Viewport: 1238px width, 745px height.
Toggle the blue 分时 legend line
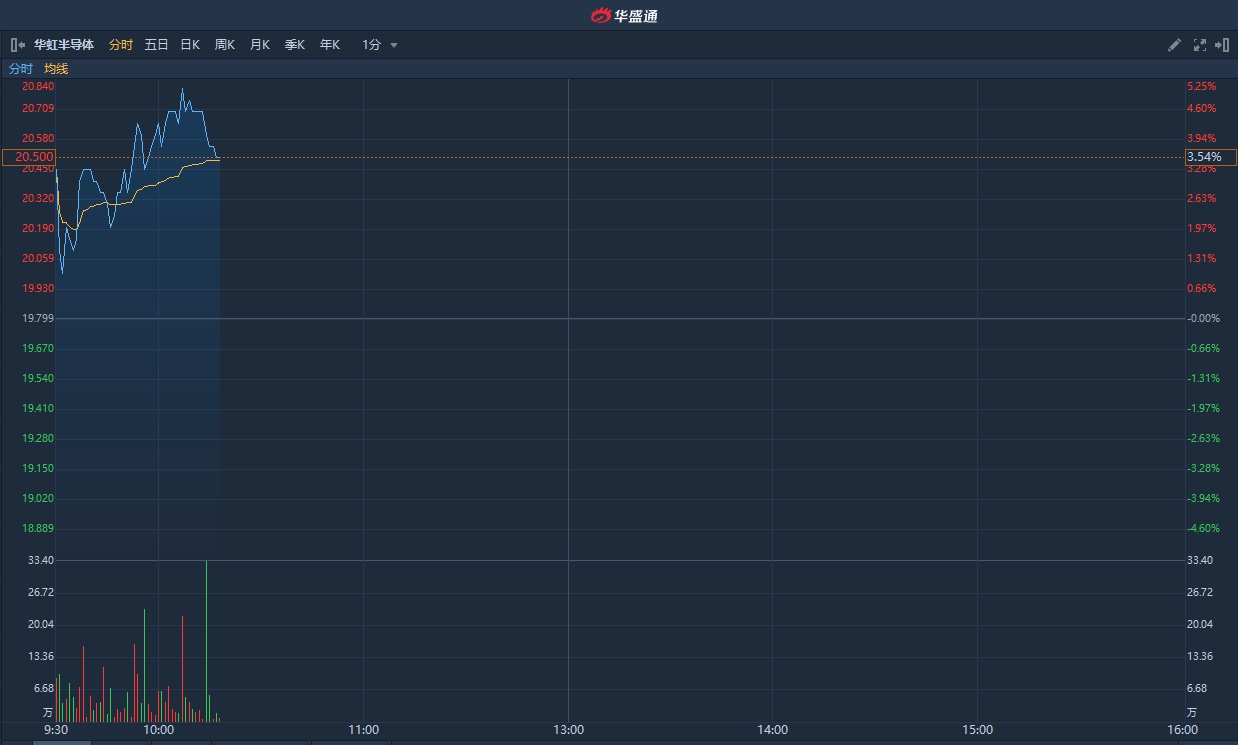(x=21, y=69)
